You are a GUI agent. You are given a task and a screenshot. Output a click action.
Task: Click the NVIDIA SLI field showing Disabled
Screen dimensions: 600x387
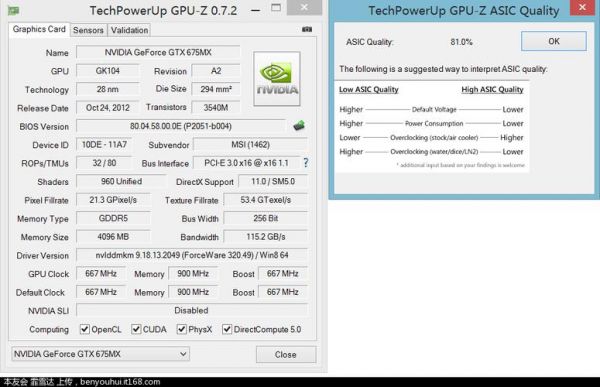click(192, 310)
